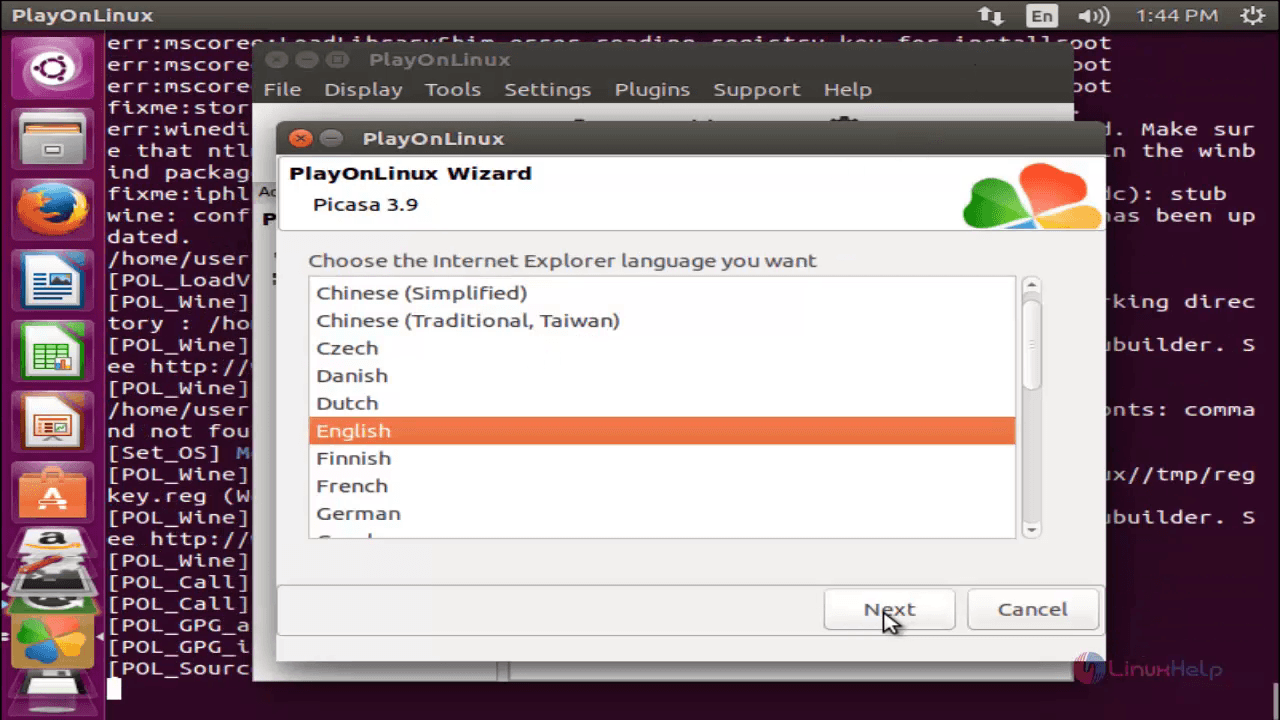
Task: Open Tools menu in PlayOnLinux main window
Action: pos(453,89)
